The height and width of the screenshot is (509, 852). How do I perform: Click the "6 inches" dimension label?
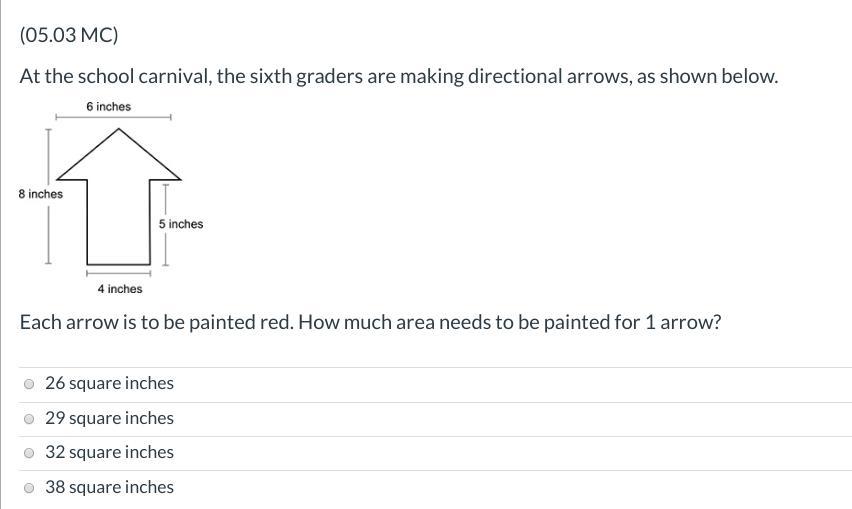pos(108,107)
